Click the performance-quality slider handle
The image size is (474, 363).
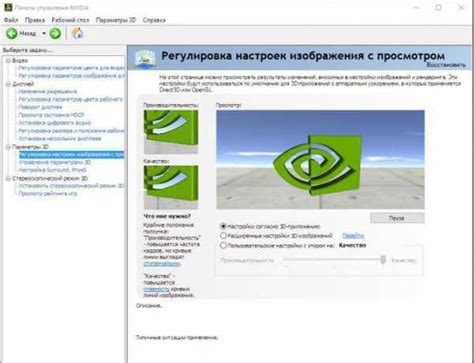click(383, 260)
